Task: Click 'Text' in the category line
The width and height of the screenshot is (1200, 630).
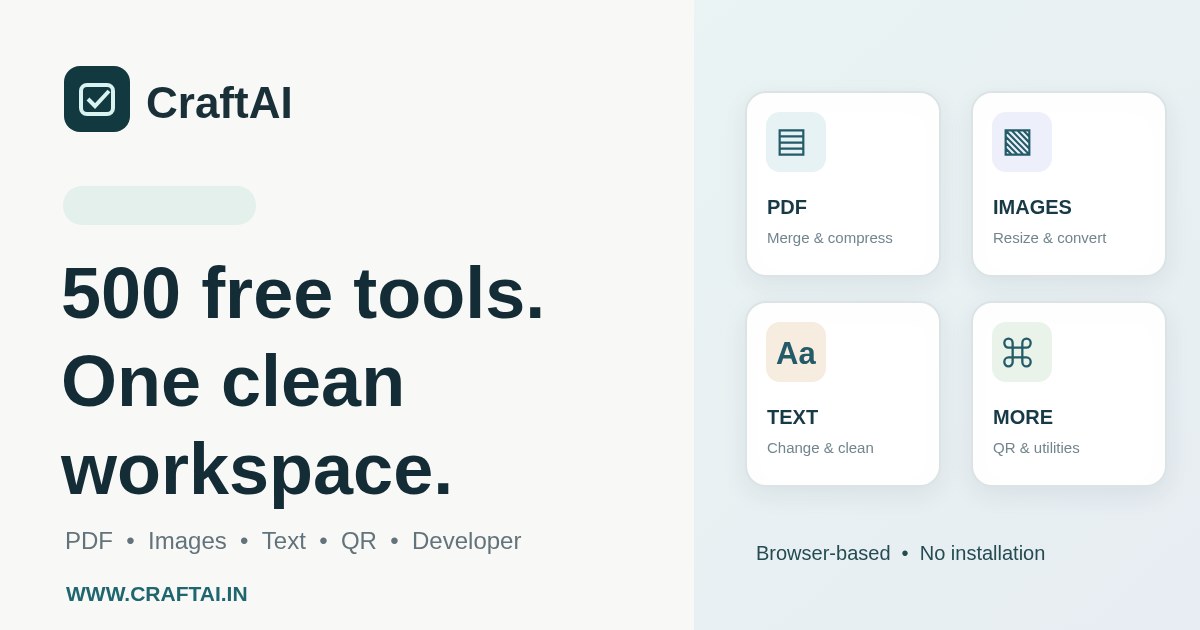Action: [284, 541]
